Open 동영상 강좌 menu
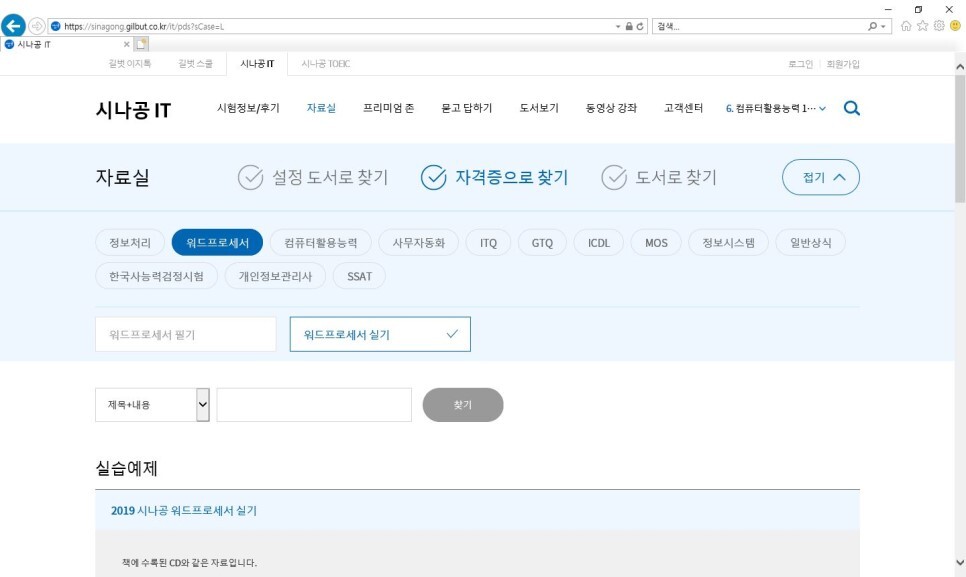 (611, 108)
